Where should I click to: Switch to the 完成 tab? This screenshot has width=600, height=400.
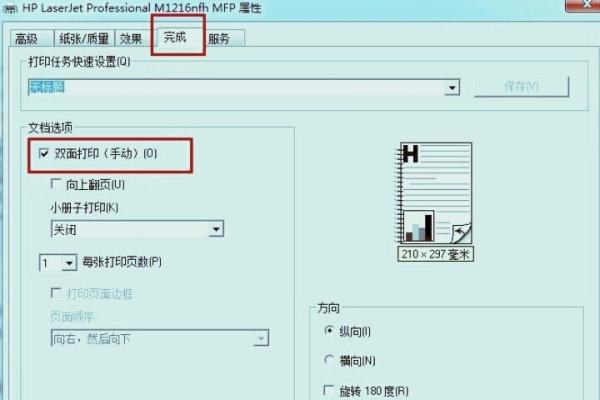point(178,37)
